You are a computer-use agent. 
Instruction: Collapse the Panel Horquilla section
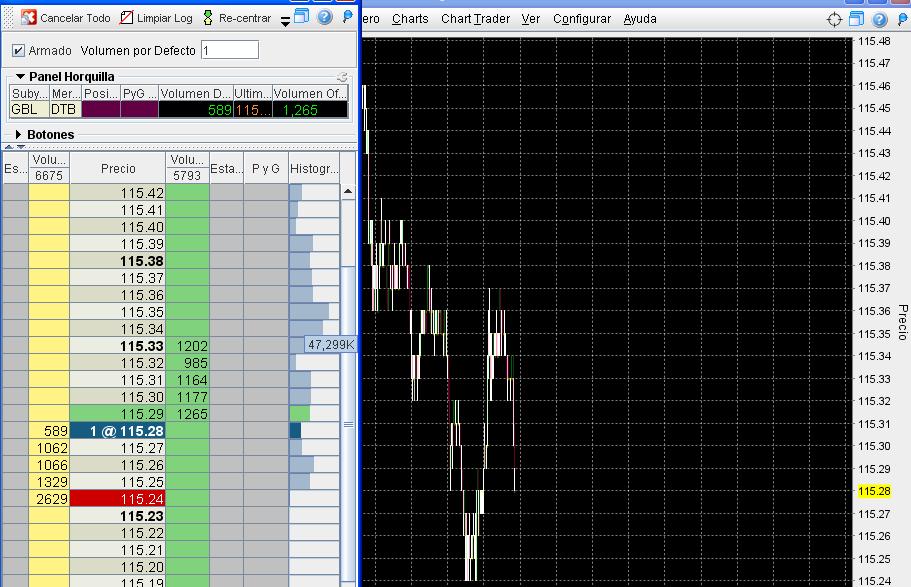click(20, 76)
